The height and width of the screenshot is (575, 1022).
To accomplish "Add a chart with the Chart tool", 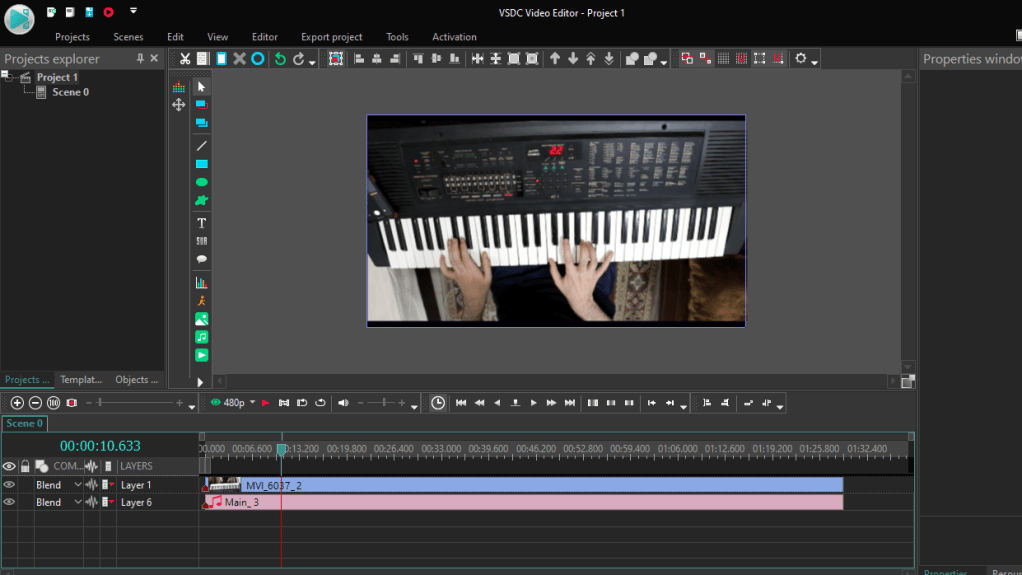I will [201, 283].
